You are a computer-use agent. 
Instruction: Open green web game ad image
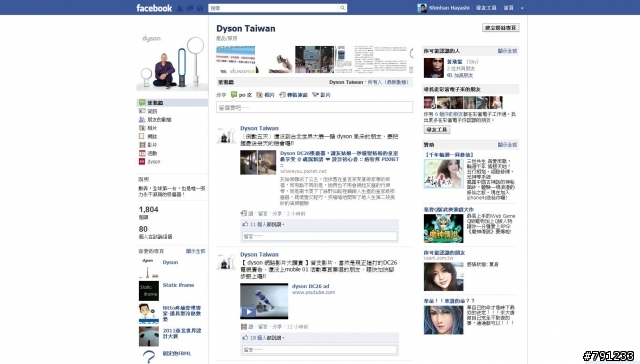443,229
